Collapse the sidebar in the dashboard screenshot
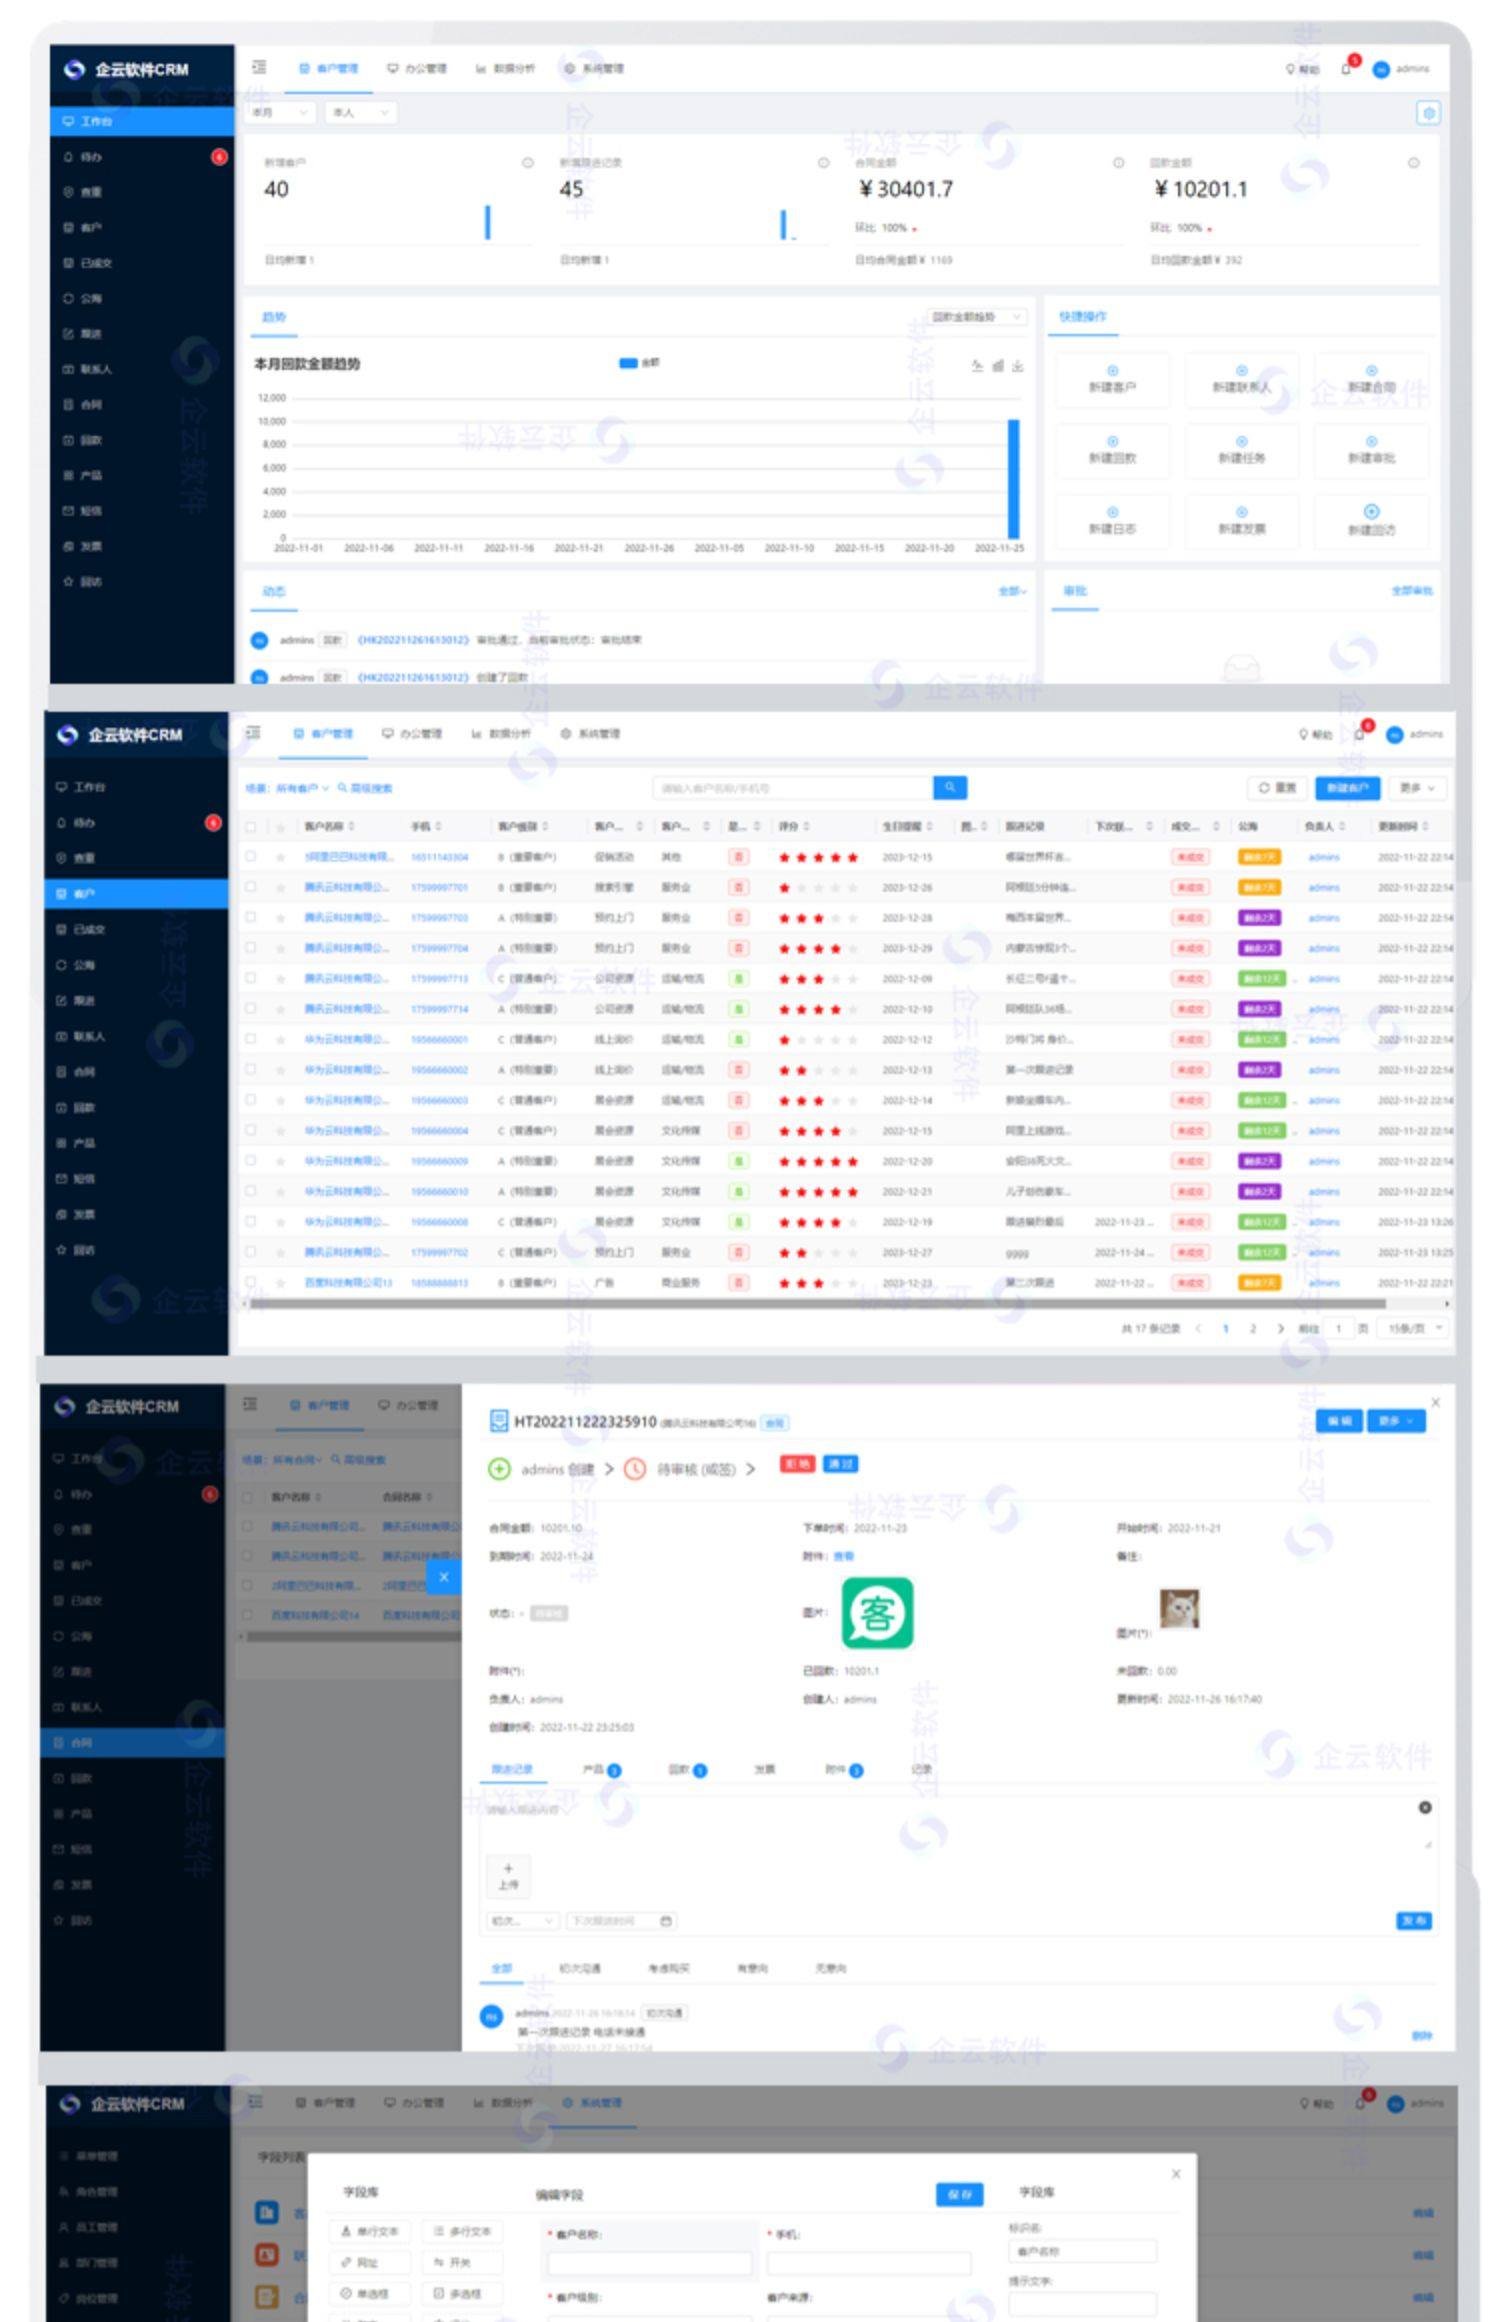 pyautogui.click(x=259, y=68)
